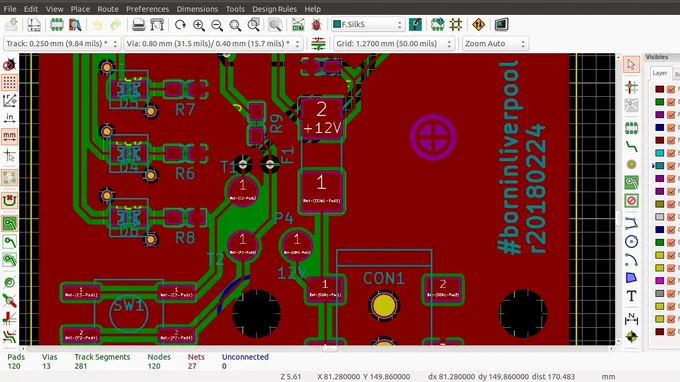The height and width of the screenshot is (382, 680).
Task: Zoom out using the minus magnifier
Action: coord(217,25)
